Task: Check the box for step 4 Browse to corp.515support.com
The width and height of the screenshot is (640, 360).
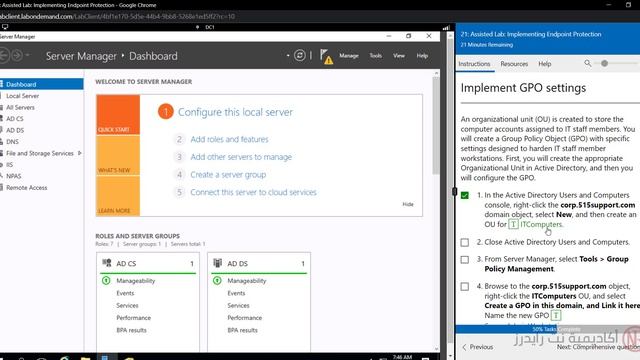Action: [x=464, y=287]
